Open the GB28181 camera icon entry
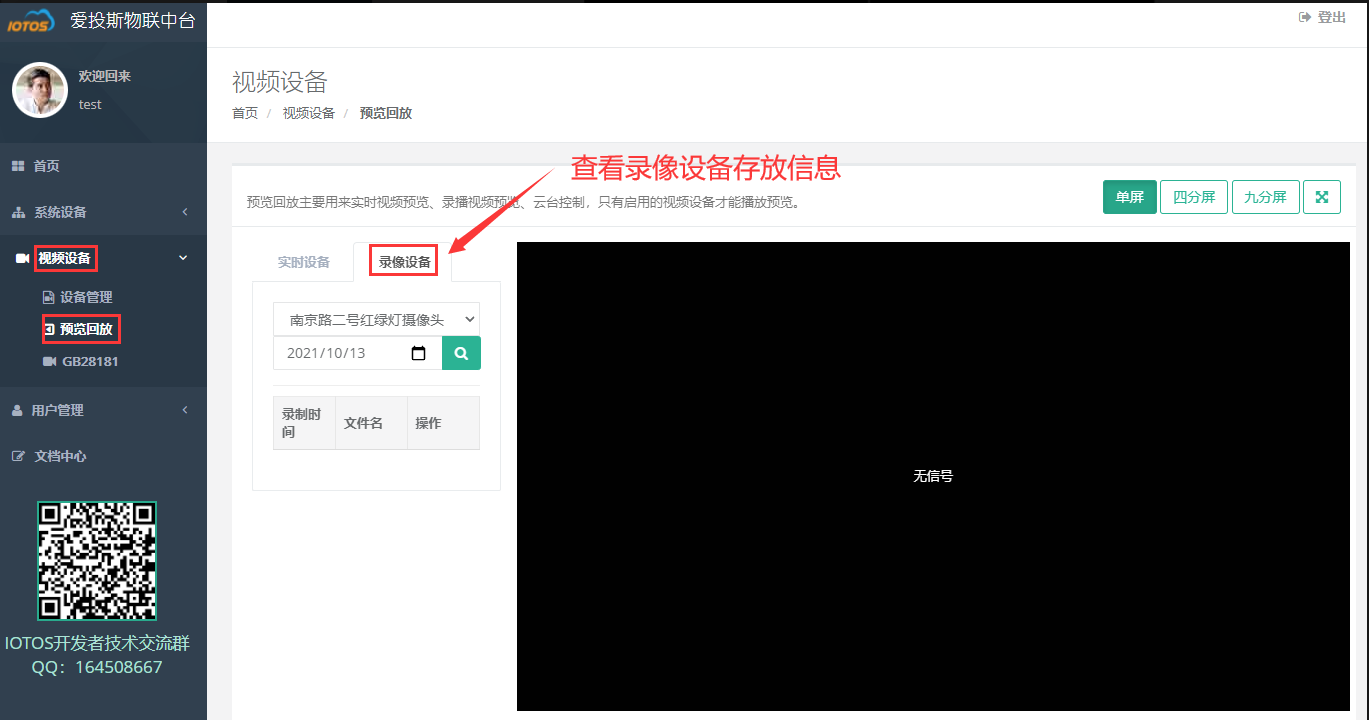The image size is (1369, 720). (52, 361)
